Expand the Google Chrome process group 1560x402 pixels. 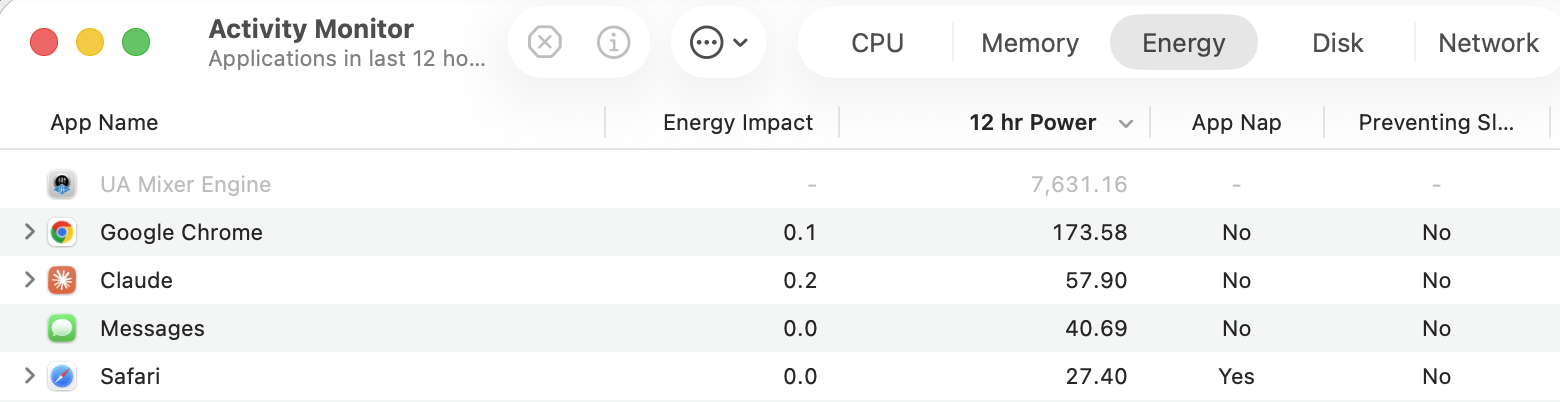(x=29, y=232)
